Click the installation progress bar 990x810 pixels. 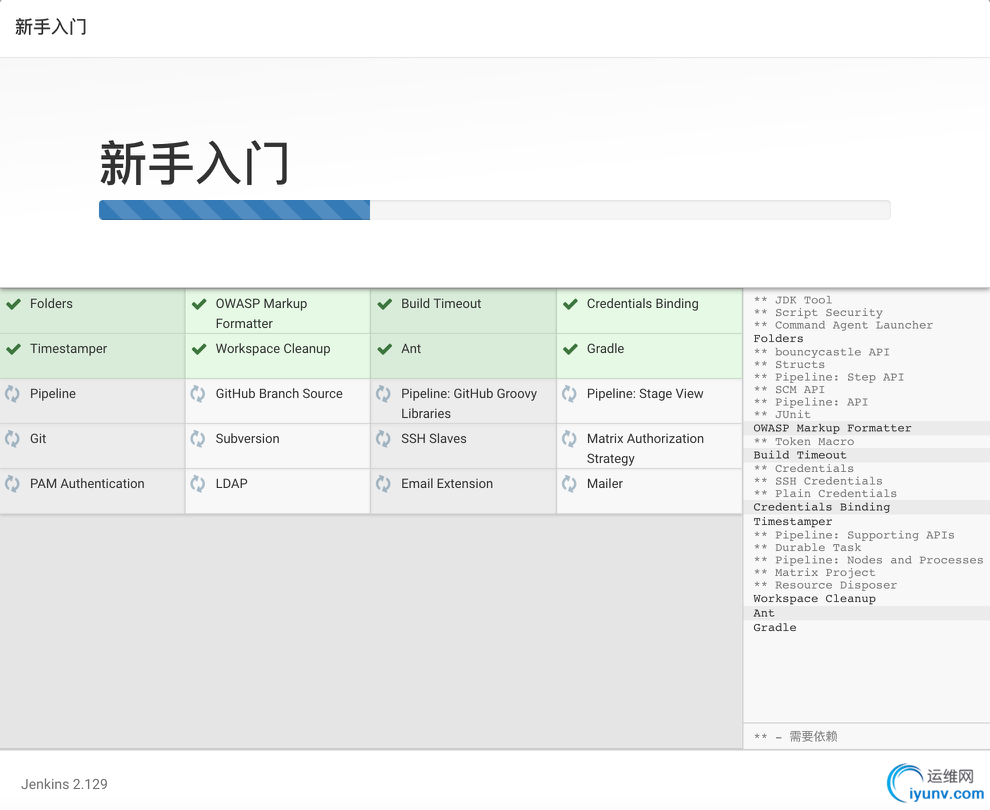[494, 210]
